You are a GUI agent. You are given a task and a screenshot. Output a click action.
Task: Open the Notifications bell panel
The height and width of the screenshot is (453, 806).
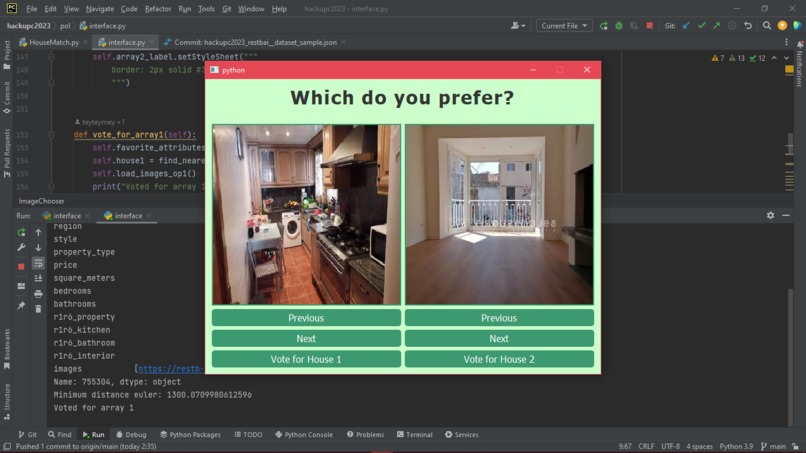point(799,44)
